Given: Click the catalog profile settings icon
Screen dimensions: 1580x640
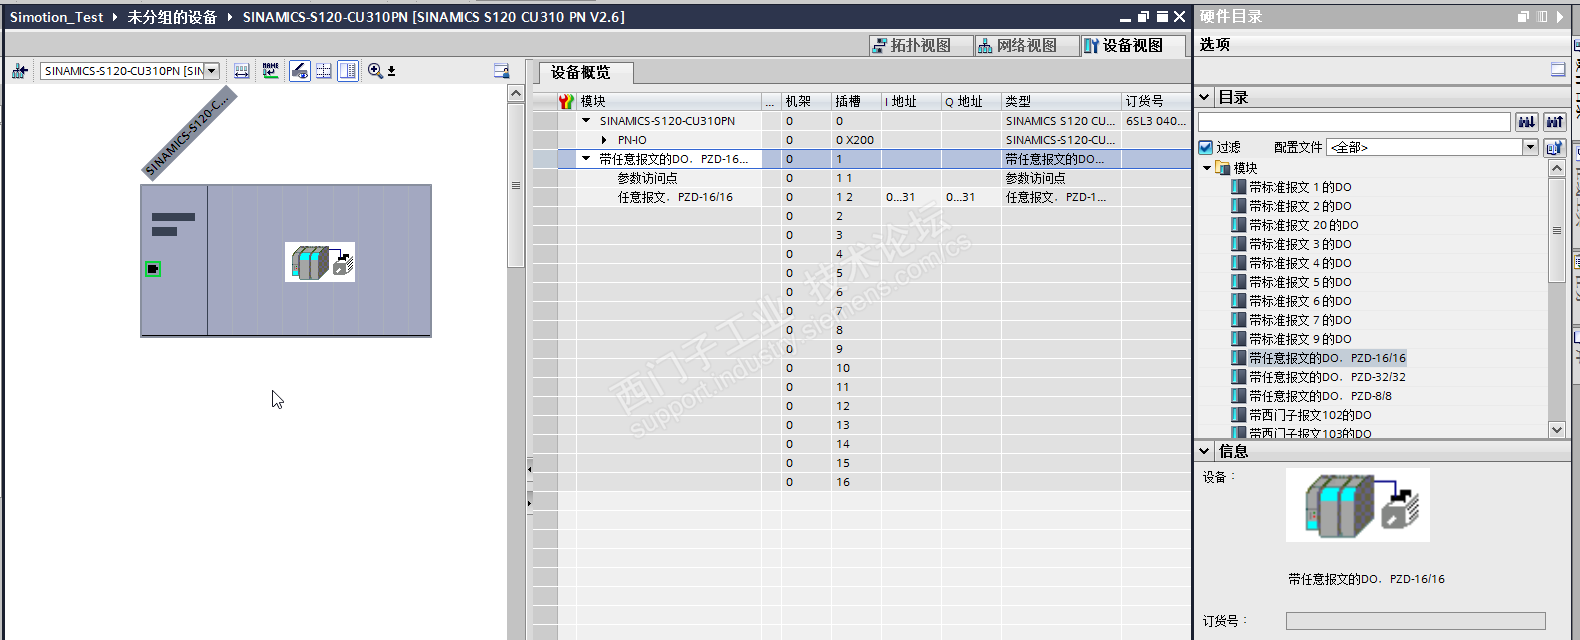Looking at the screenshot, I should point(1554,147).
